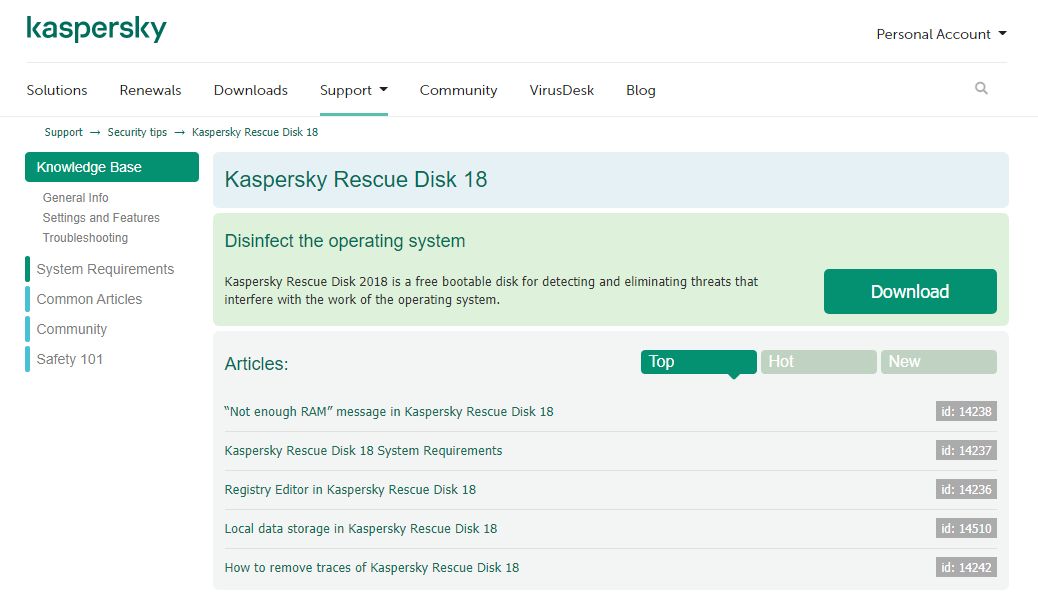Open Common Articles sidebar item
The image size is (1038, 605).
(89, 299)
